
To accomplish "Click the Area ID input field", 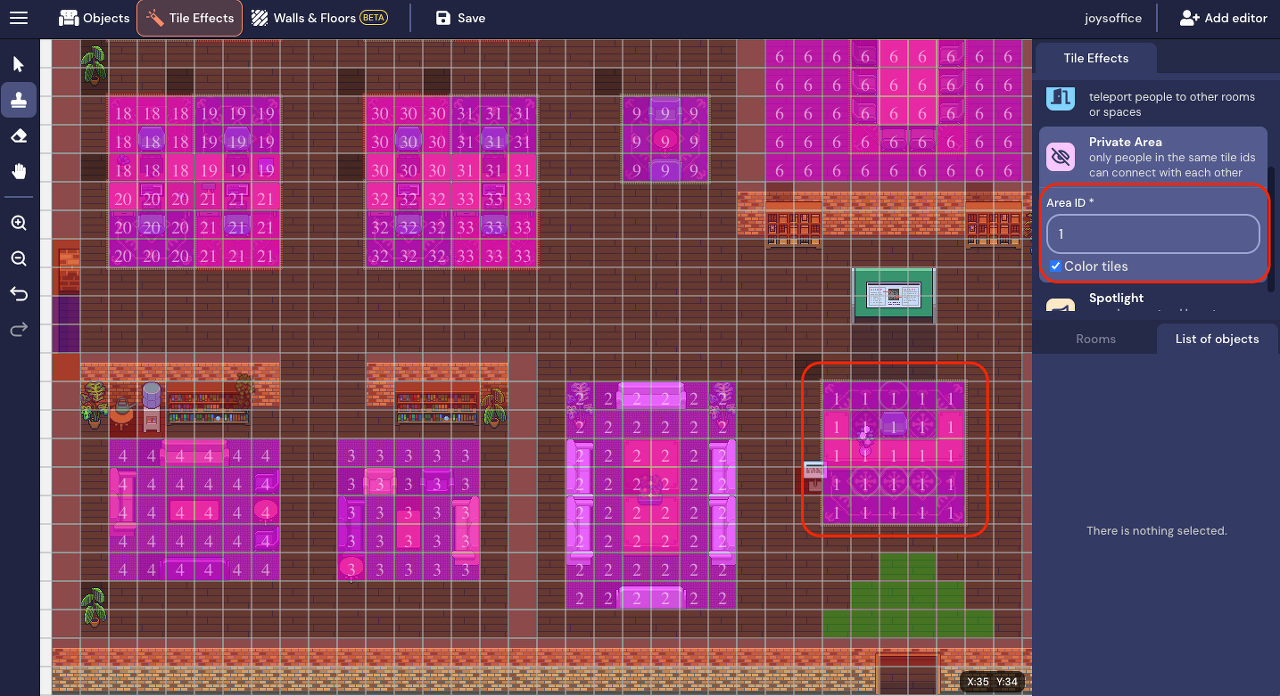I will tap(1153, 234).
